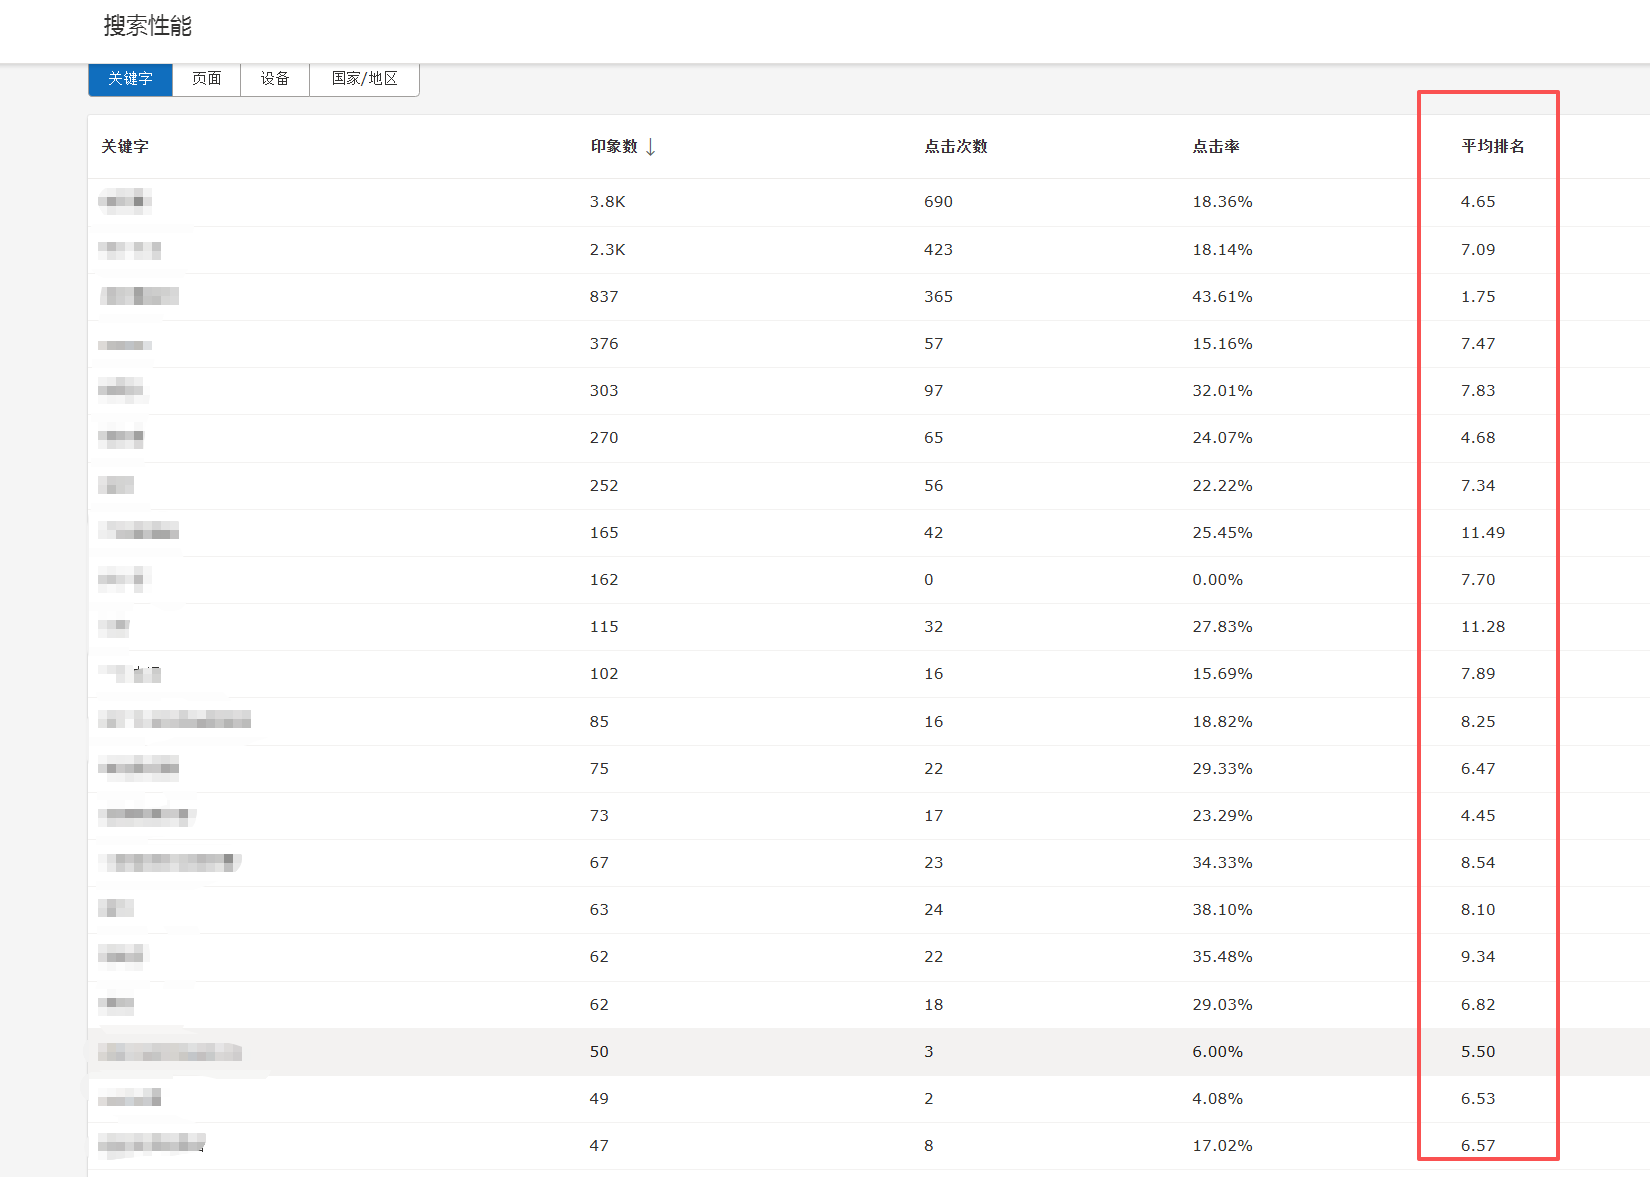This screenshot has height=1177, width=1650.
Task: Click the blurred keyword with 837 impressions
Action: coord(139,296)
